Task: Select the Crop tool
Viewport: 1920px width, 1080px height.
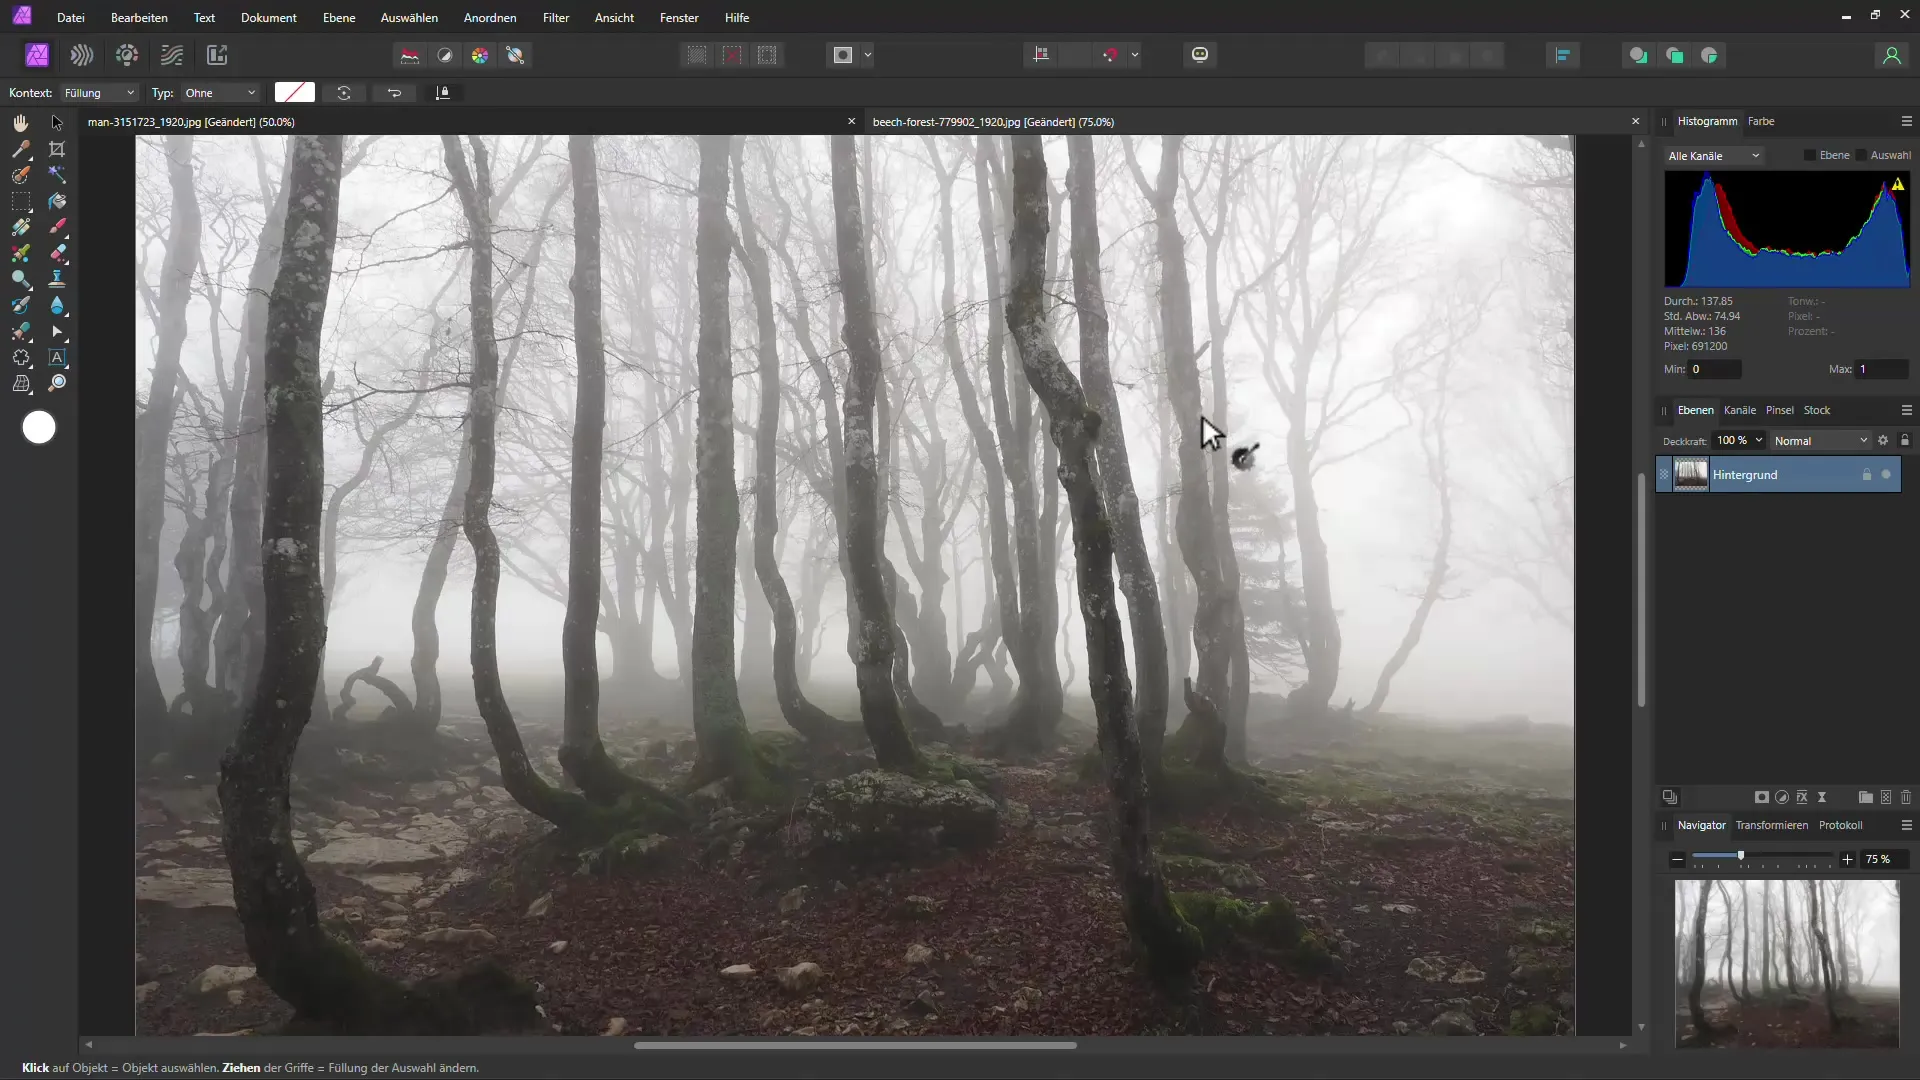Action: coord(57,149)
